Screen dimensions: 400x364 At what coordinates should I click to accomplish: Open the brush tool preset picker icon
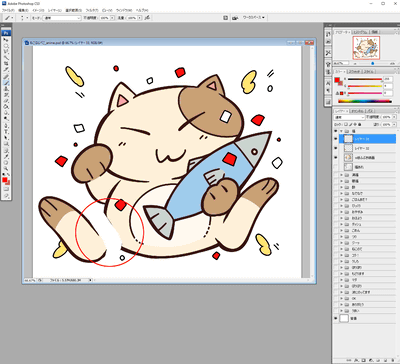tap(8, 18)
